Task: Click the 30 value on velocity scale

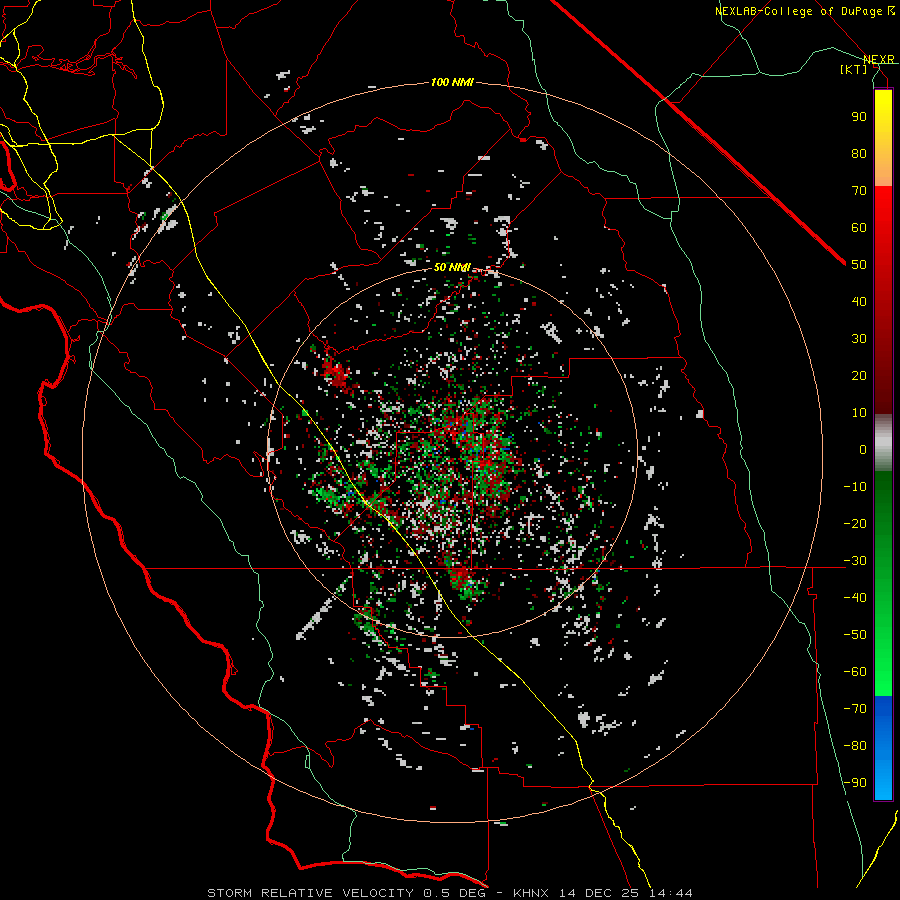Action: point(859,339)
